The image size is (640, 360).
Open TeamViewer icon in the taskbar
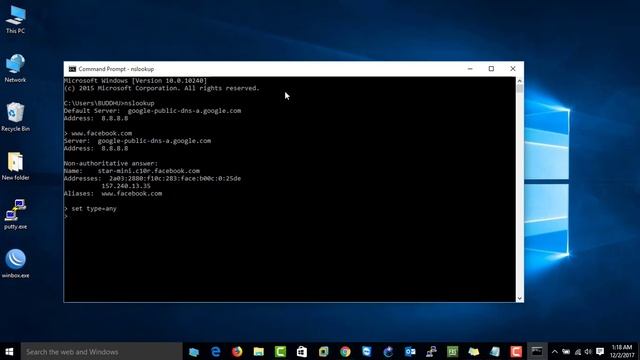[367, 351]
